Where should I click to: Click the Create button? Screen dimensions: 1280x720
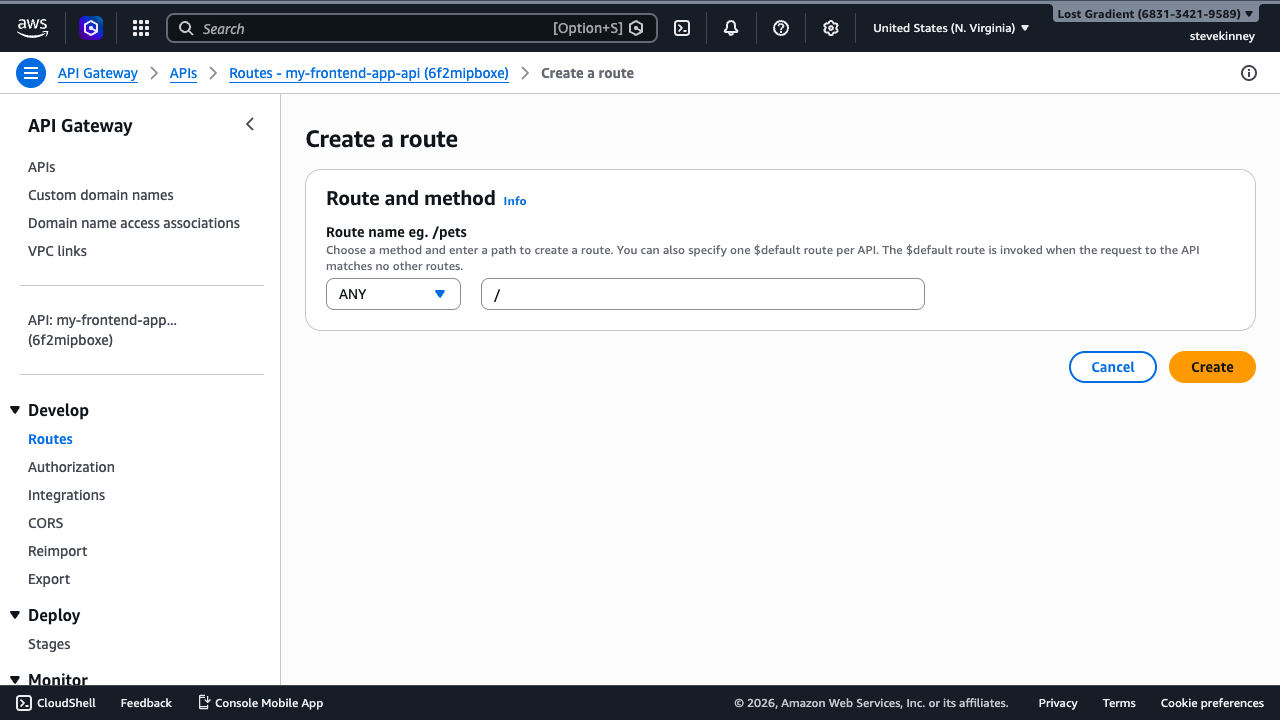point(1212,367)
